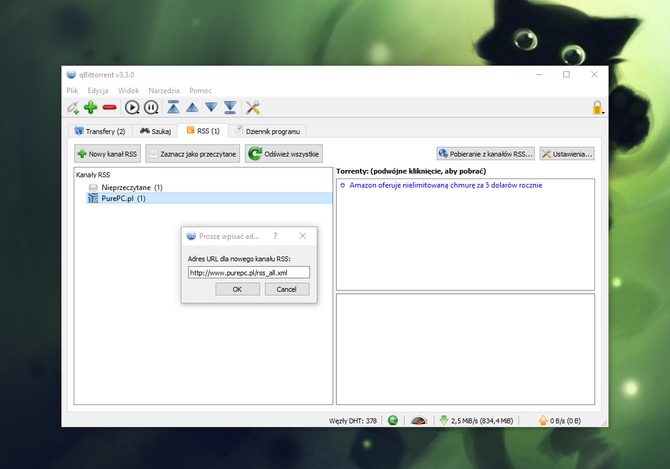
Task: Click the yellow padlock lock icon
Action: pos(597,107)
